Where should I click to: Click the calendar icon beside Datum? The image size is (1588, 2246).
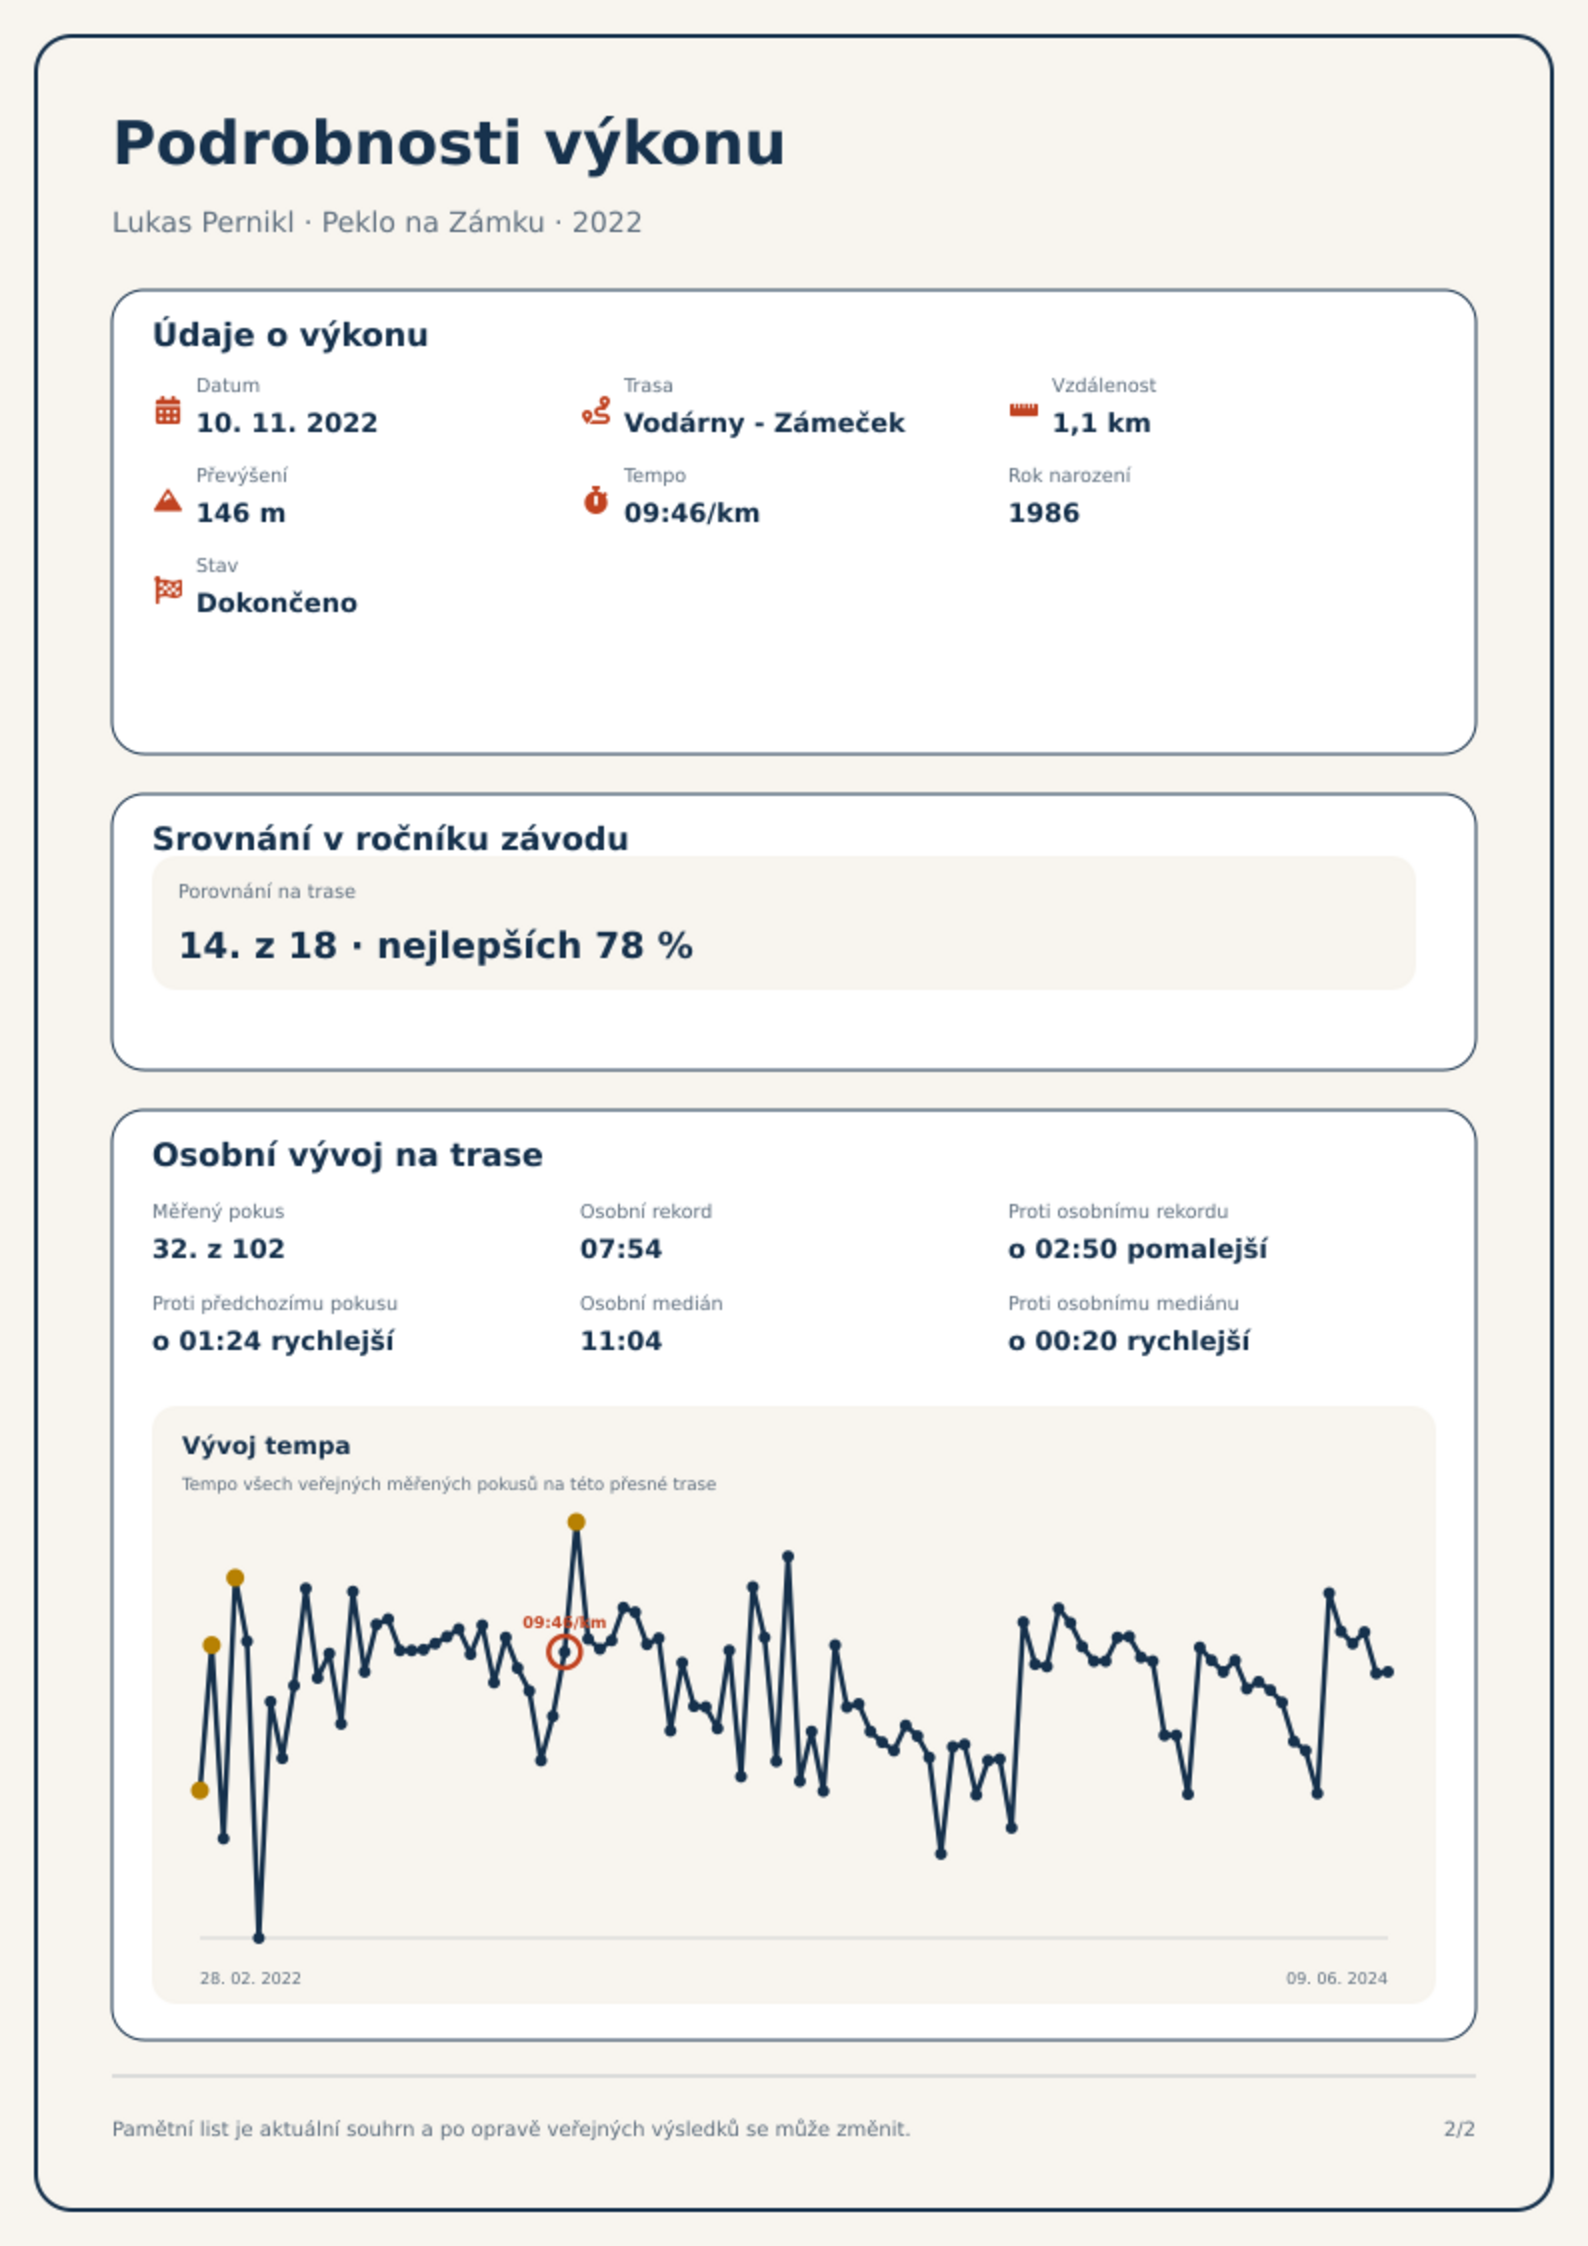pyautogui.click(x=168, y=410)
